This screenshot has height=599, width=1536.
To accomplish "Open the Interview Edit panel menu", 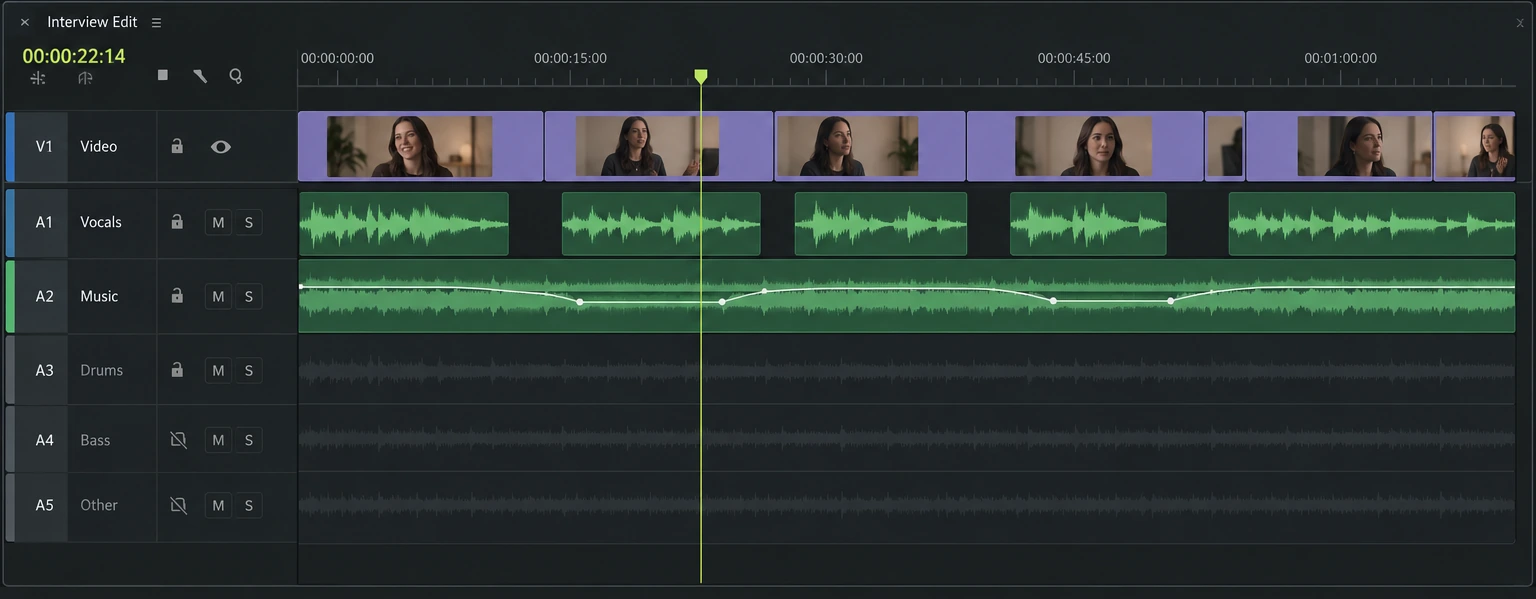I will [156, 22].
